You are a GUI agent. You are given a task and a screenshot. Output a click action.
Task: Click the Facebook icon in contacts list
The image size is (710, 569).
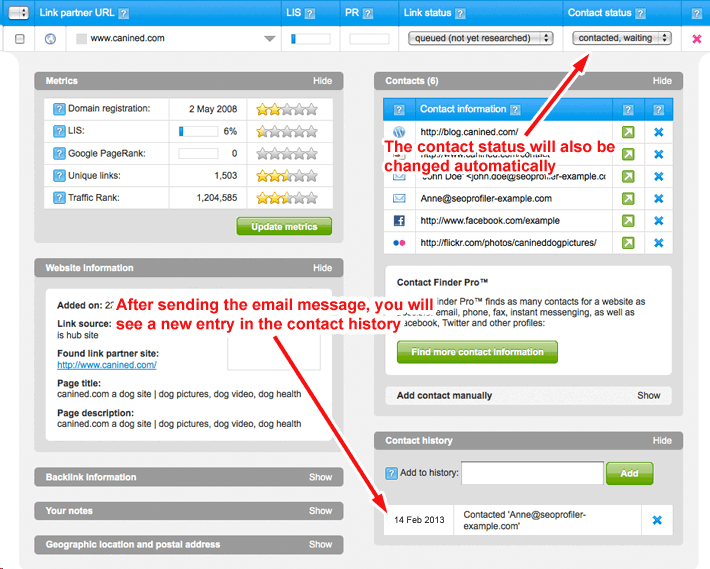tap(399, 221)
